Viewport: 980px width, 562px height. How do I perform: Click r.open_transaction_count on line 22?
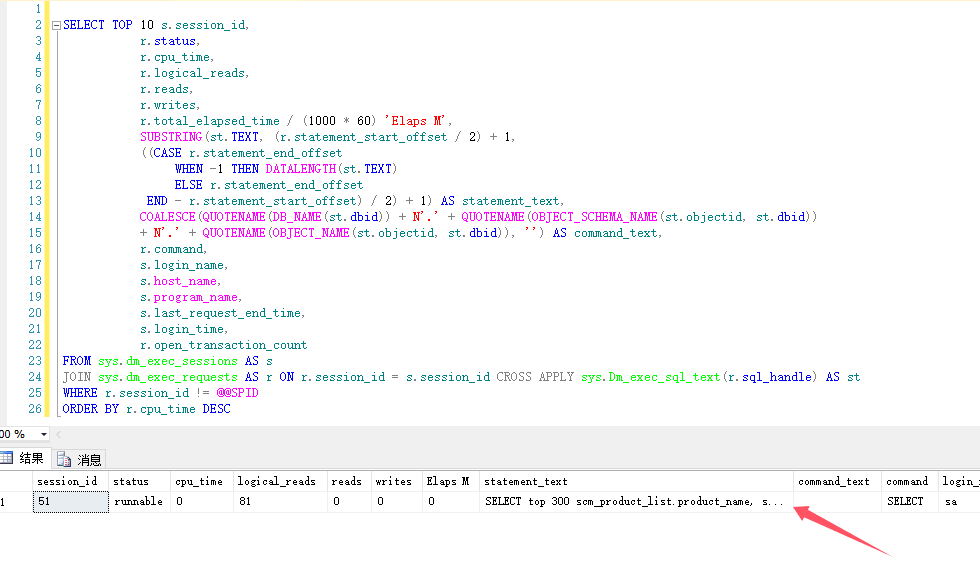click(x=223, y=345)
